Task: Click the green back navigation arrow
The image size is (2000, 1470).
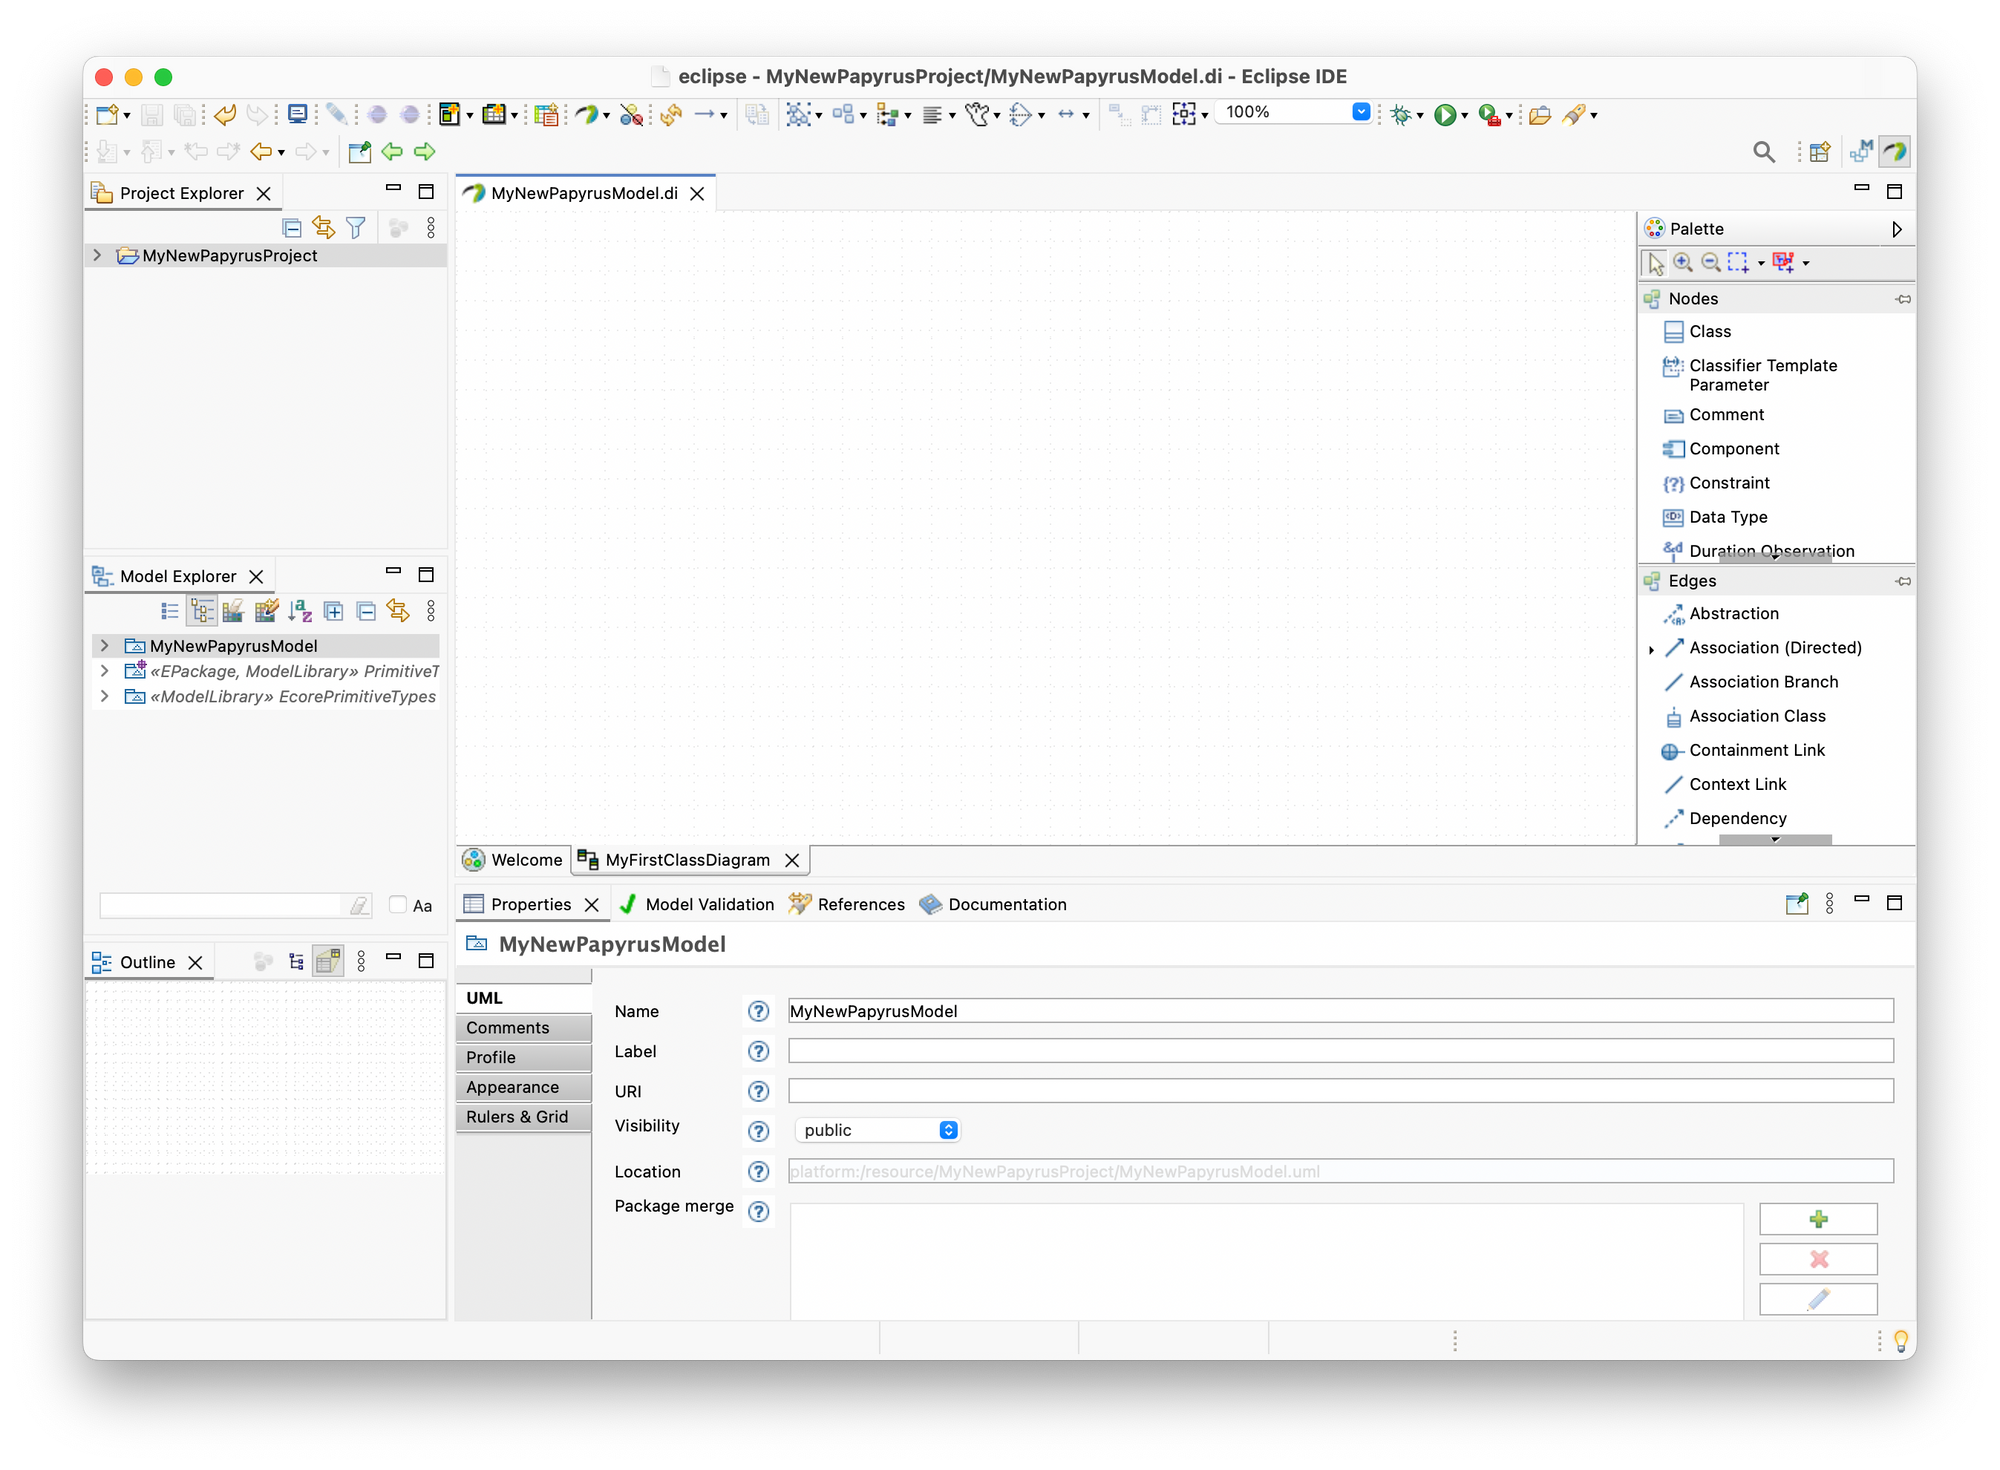Action: 392,152
